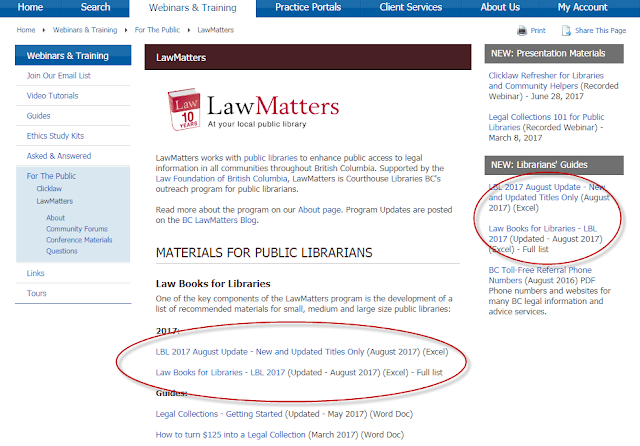Click the Webinars & Training sidebar header
This screenshot has height=446, width=640.
[73, 55]
